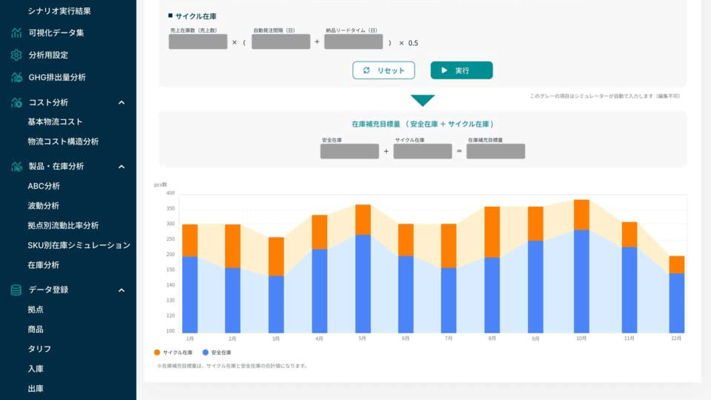This screenshot has width=711, height=400.
Task: Toggle 安全在庫 blue legend series
Action: click(205, 353)
